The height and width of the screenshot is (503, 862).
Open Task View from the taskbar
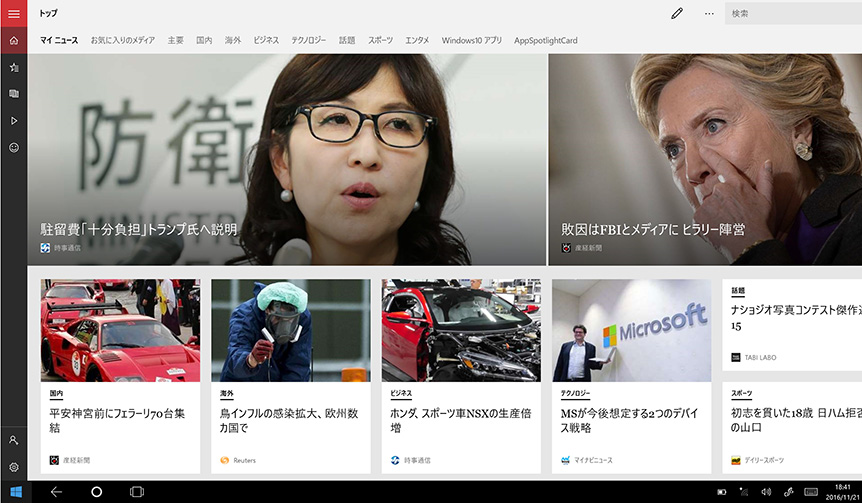[137, 492]
